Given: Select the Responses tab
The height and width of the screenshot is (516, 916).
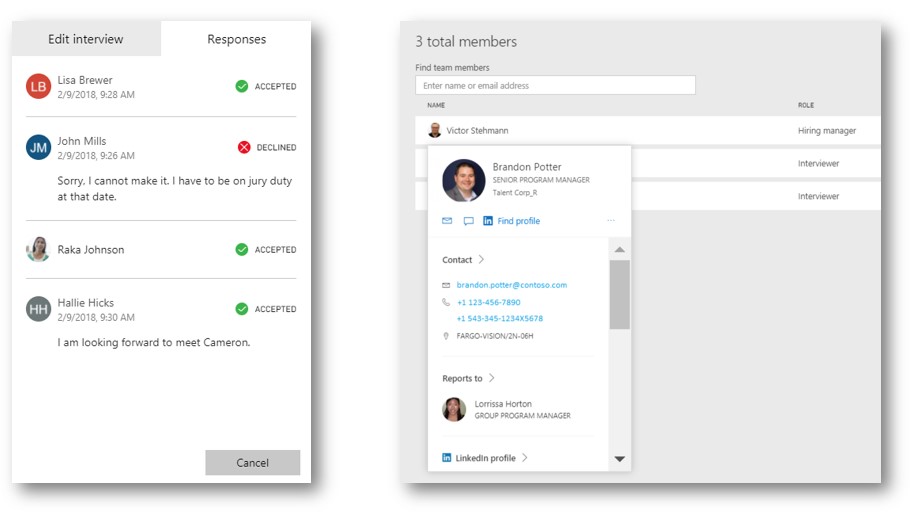Looking at the screenshot, I should pyautogui.click(x=236, y=39).
